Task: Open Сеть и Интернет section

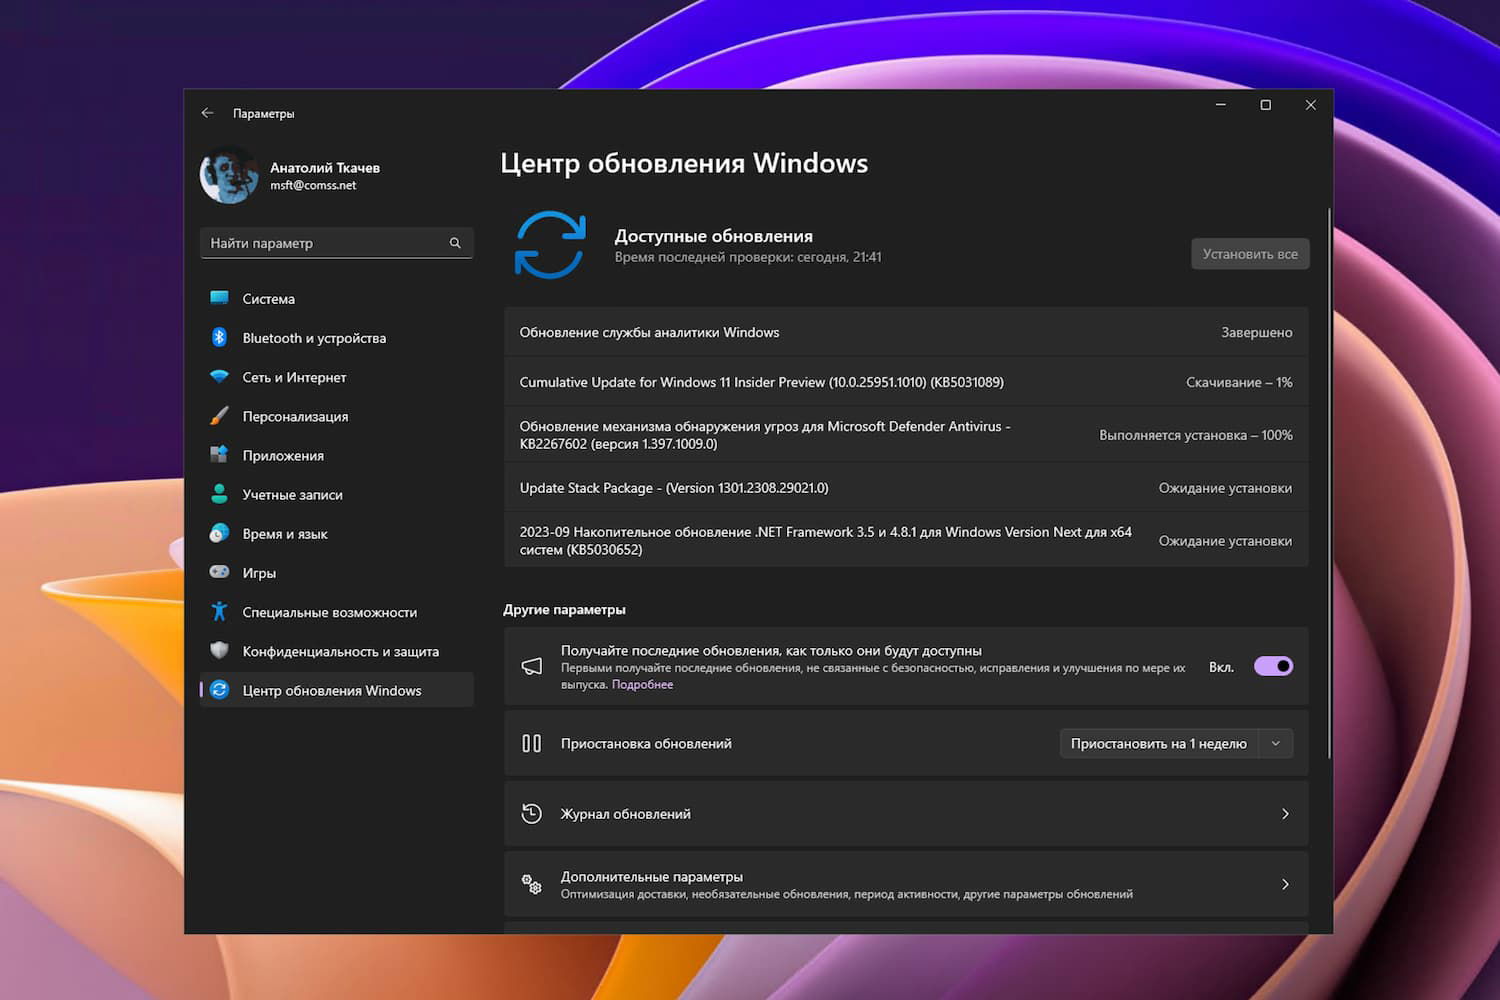Action: click(336, 377)
